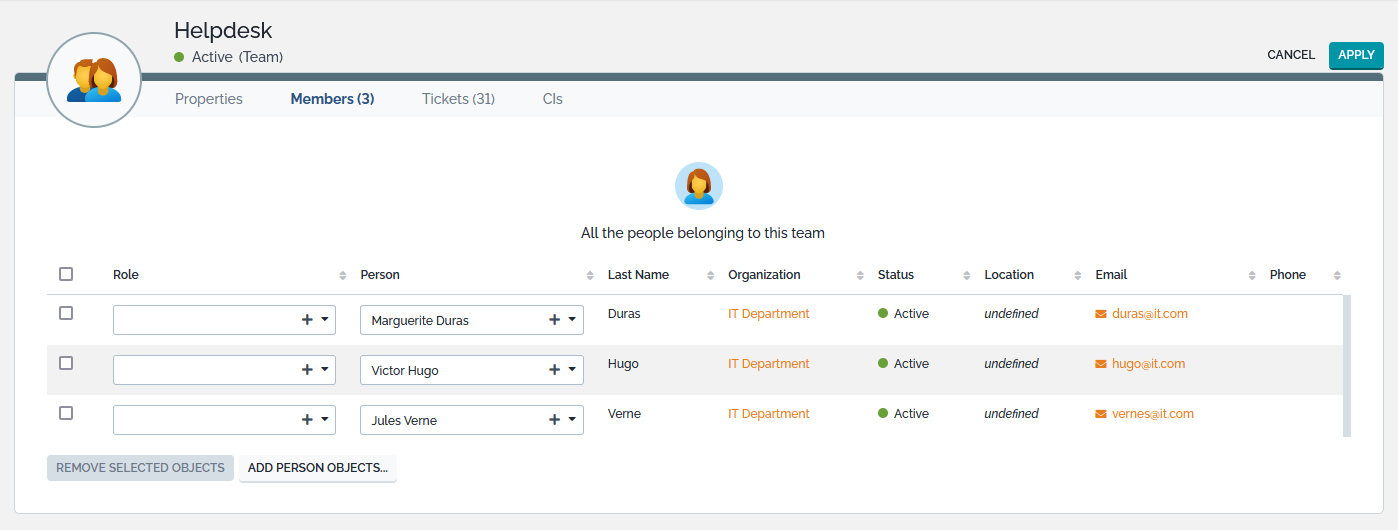Click the Helpdesk team avatar icon
1398x530 pixels.
[x=94, y=80]
